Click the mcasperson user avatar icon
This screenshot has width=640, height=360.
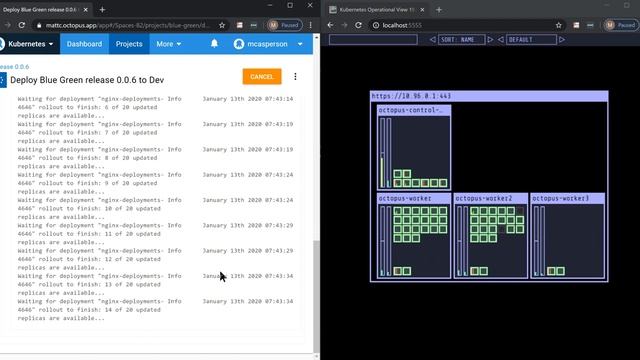click(x=239, y=44)
